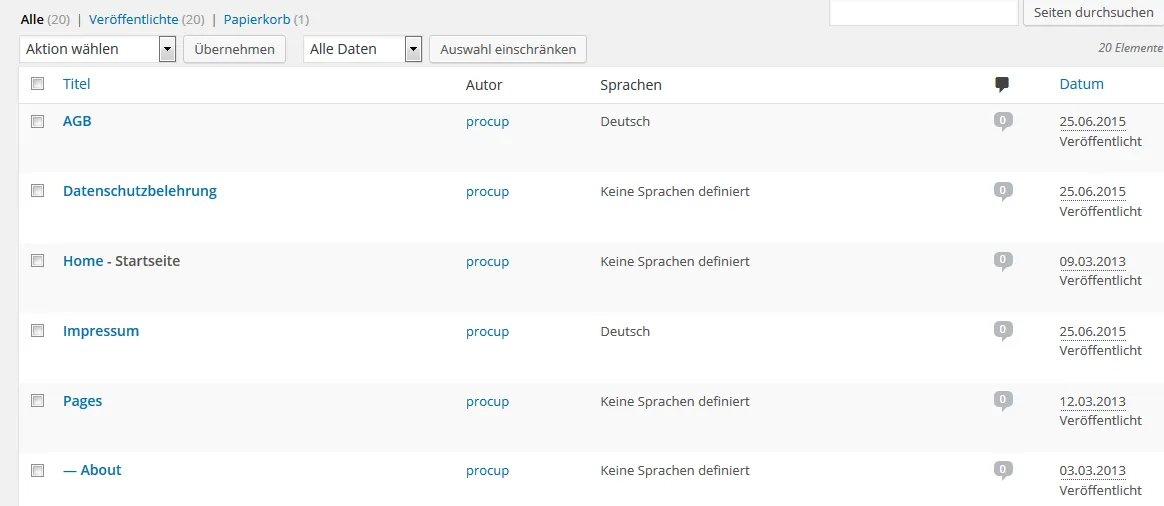Click comment count bubble in Home row
1164x506 pixels.
pyautogui.click(x=1003, y=260)
